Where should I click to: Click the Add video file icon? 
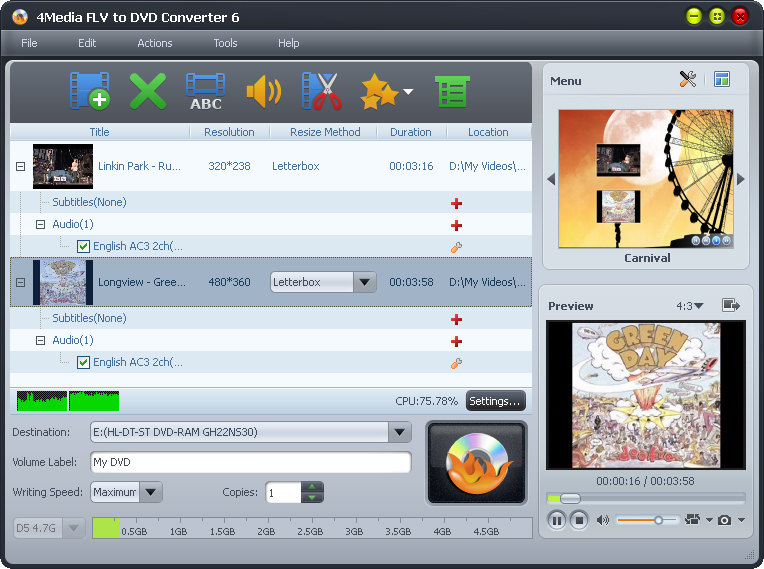[89, 91]
